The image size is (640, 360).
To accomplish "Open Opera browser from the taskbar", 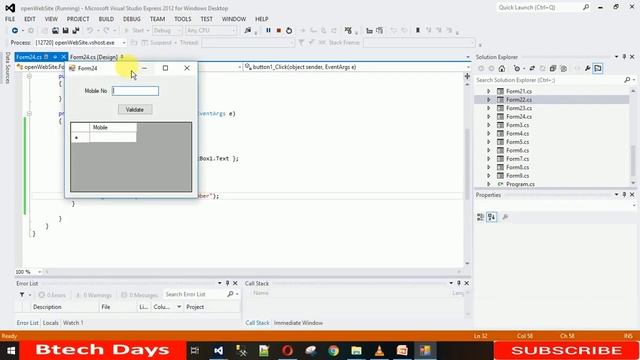I will (x=287, y=351).
